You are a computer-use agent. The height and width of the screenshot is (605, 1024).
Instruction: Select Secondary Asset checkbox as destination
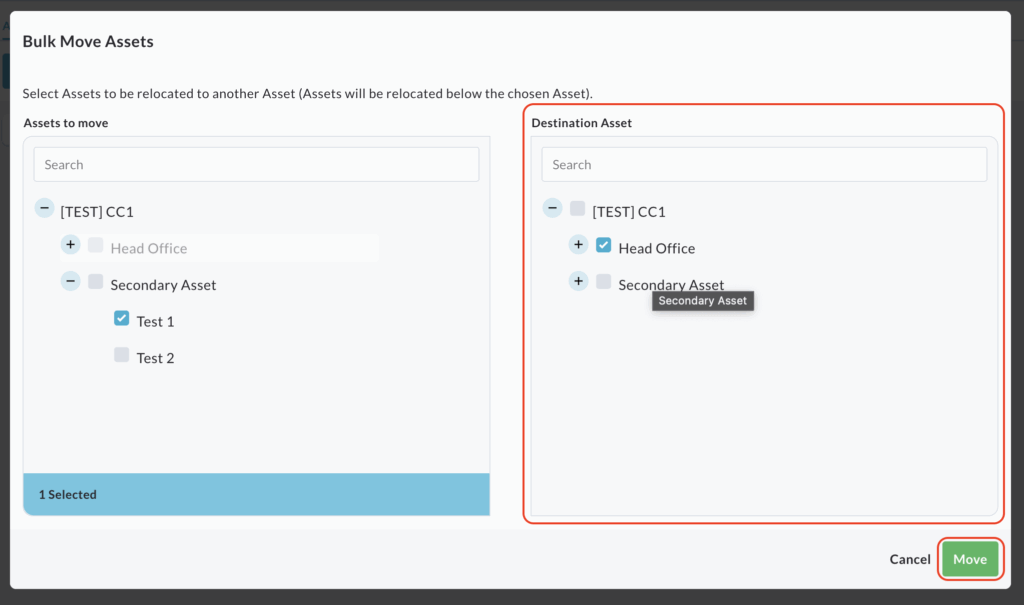point(604,282)
